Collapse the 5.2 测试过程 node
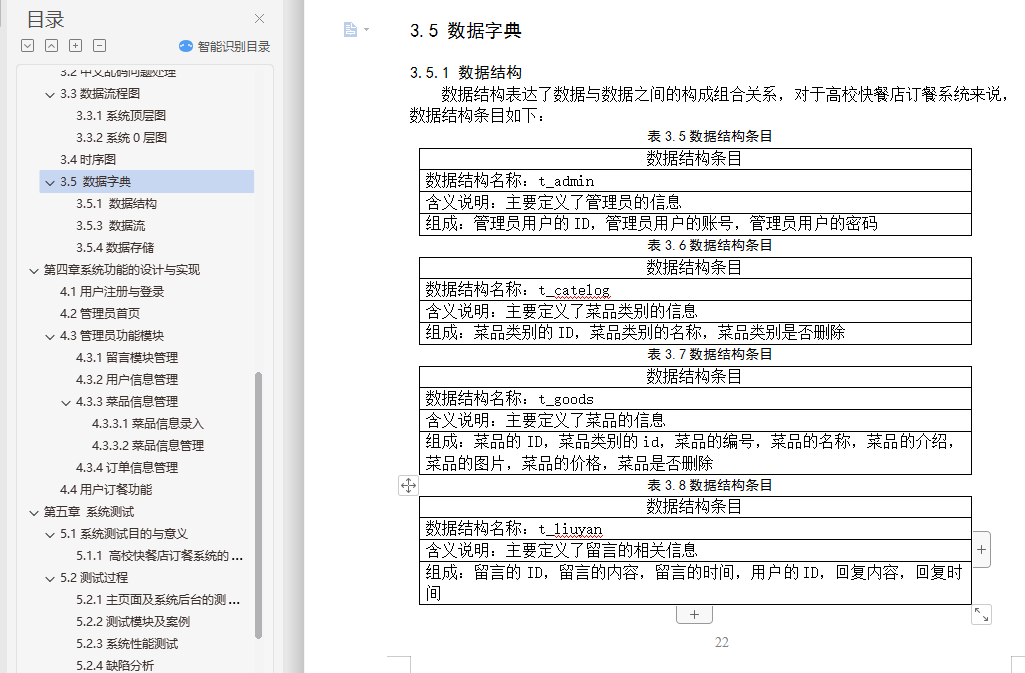Viewport: 1025px width, 673px height. tap(50, 579)
